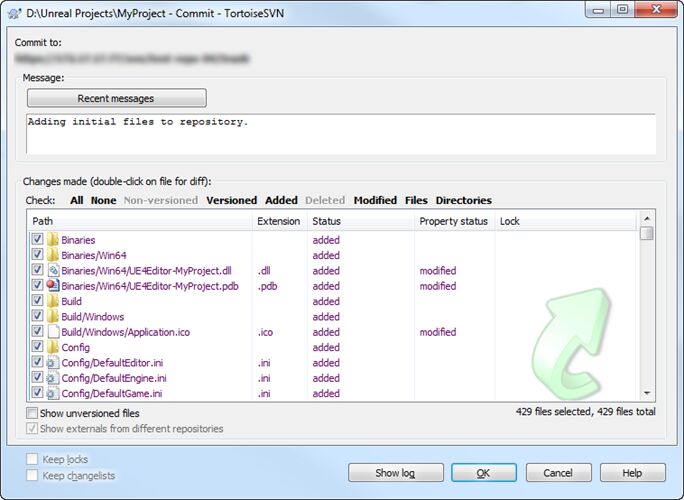Viewport: 684px width, 500px height.
Task: Click inside the commit message field
Action: point(341,134)
